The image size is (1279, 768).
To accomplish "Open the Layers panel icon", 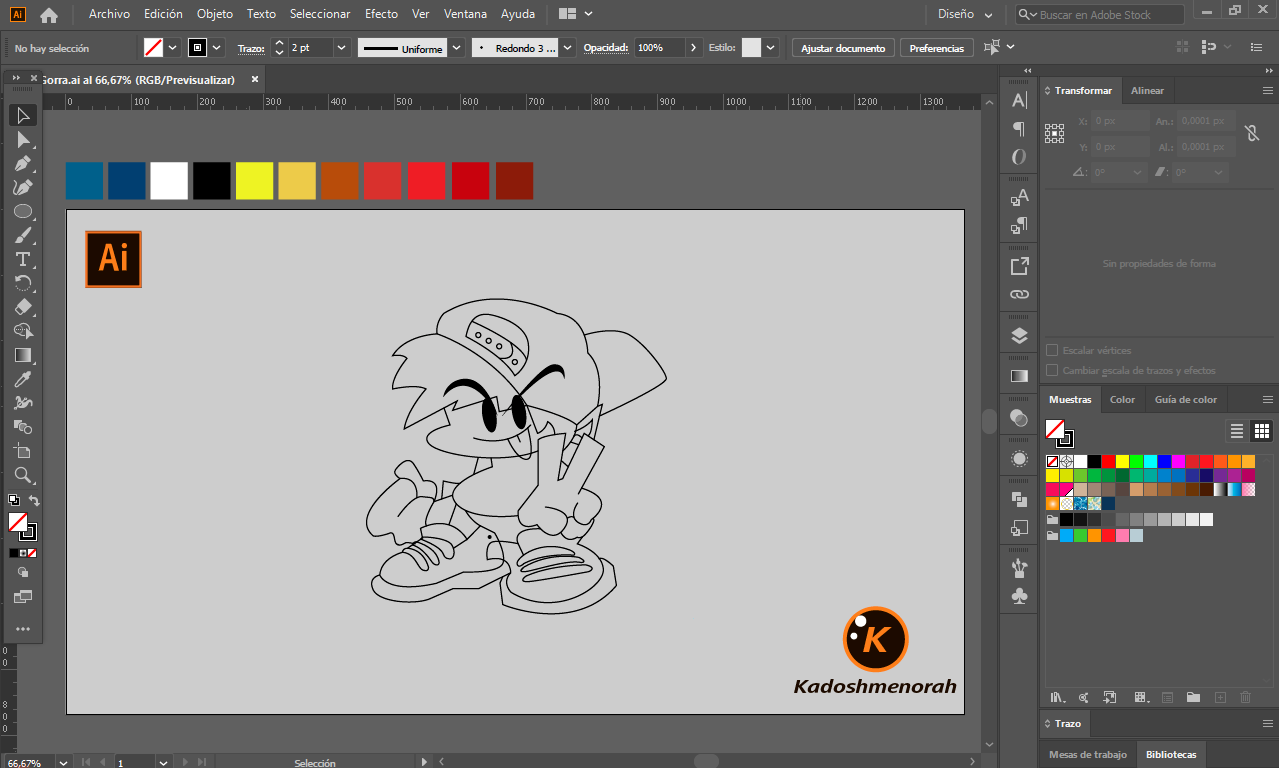I will point(1019,335).
